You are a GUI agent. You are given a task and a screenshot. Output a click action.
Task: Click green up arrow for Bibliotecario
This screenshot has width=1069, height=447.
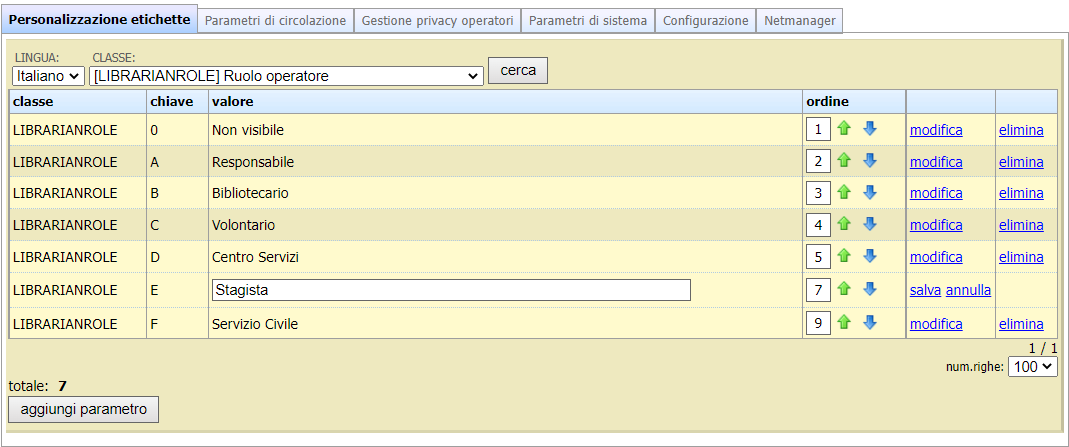[844, 193]
